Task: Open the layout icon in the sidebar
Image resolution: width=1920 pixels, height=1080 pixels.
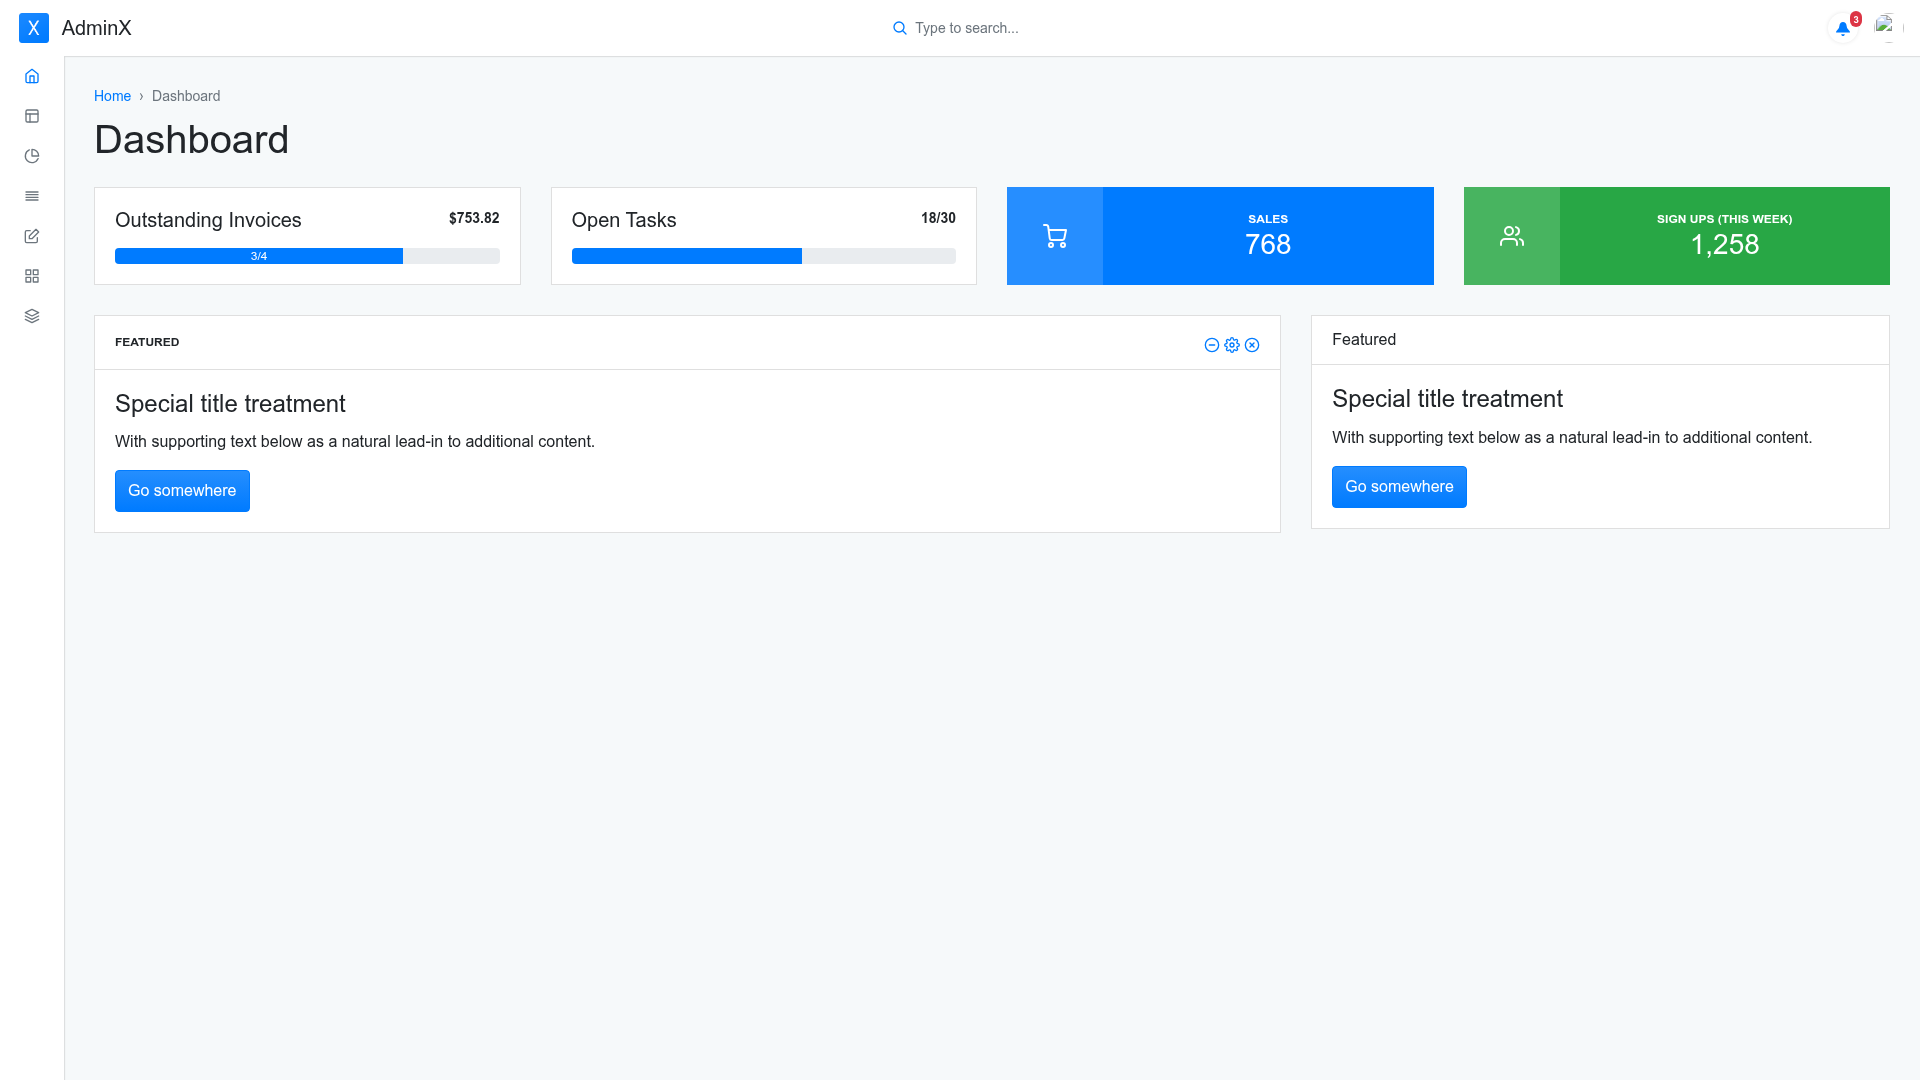Action: tap(32, 116)
